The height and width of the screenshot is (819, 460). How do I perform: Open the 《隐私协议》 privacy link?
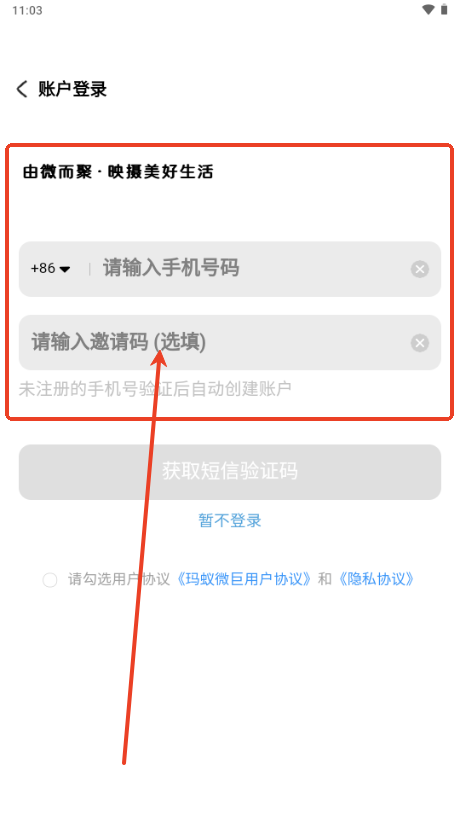[376, 579]
